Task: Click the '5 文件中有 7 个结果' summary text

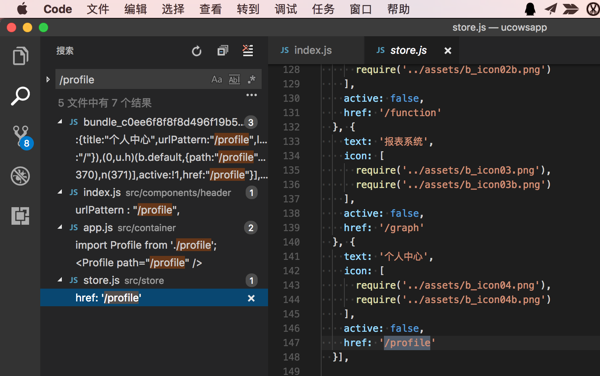Action: click(x=104, y=103)
